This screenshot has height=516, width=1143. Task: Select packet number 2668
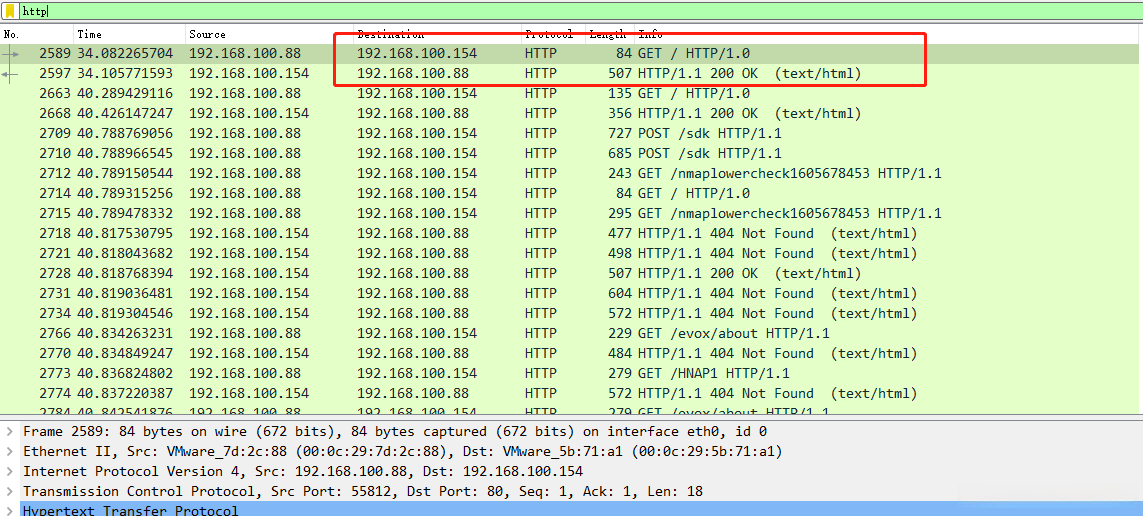pos(570,114)
